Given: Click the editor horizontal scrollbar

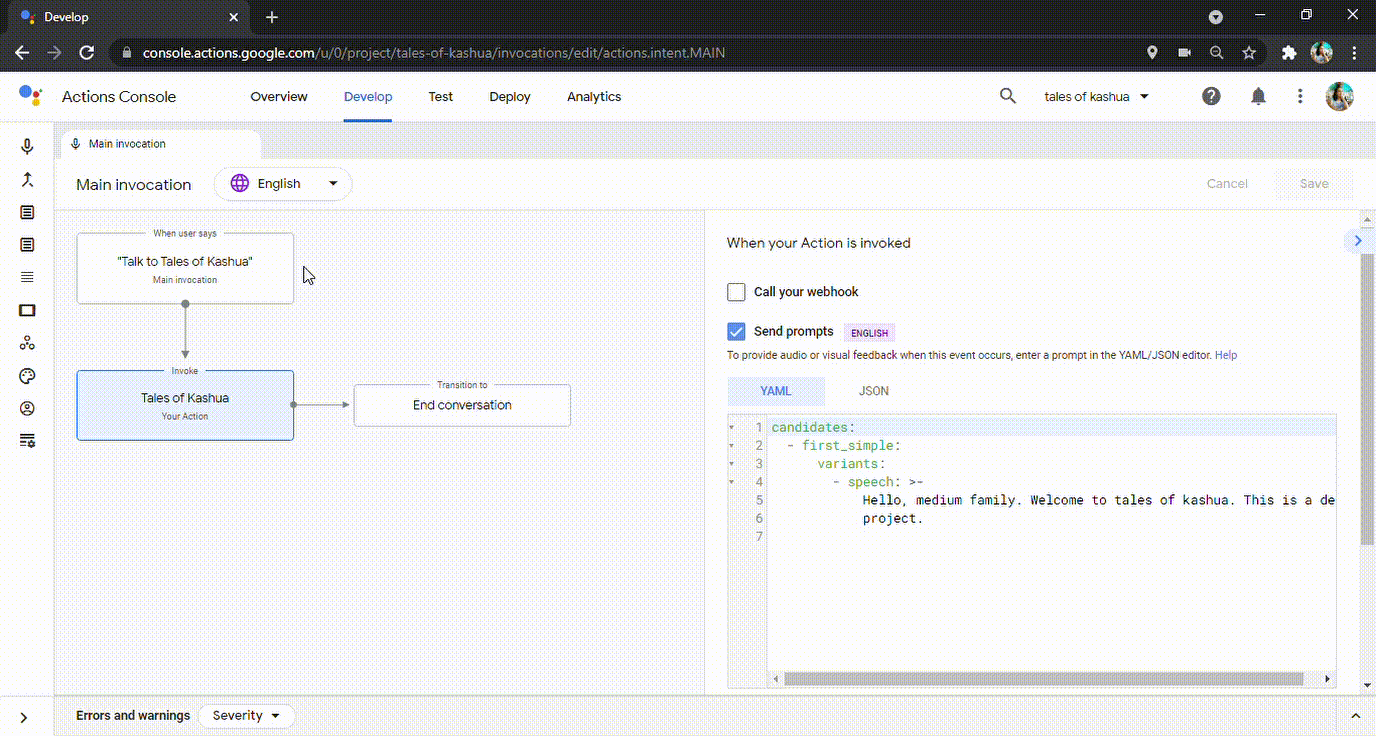Looking at the screenshot, I should [1044, 679].
